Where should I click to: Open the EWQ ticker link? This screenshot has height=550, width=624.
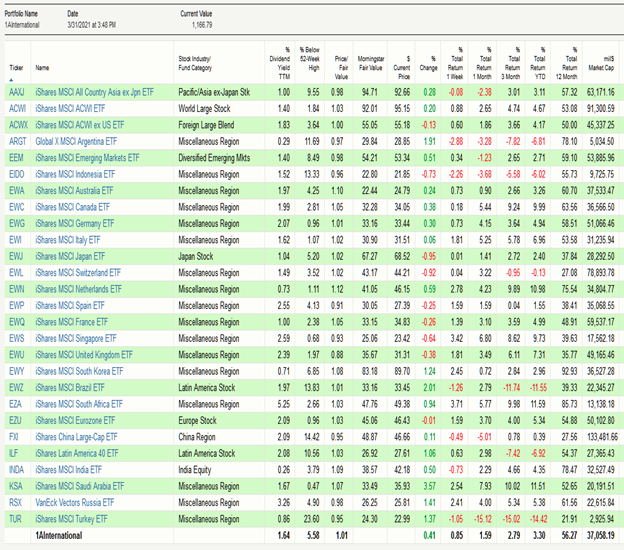point(17,322)
